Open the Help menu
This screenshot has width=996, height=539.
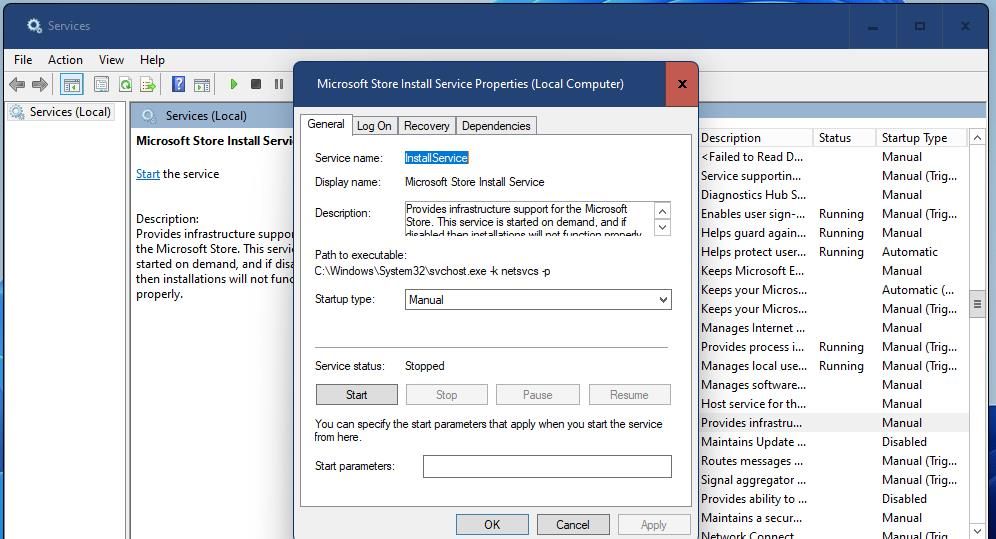pyautogui.click(x=152, y=60)
